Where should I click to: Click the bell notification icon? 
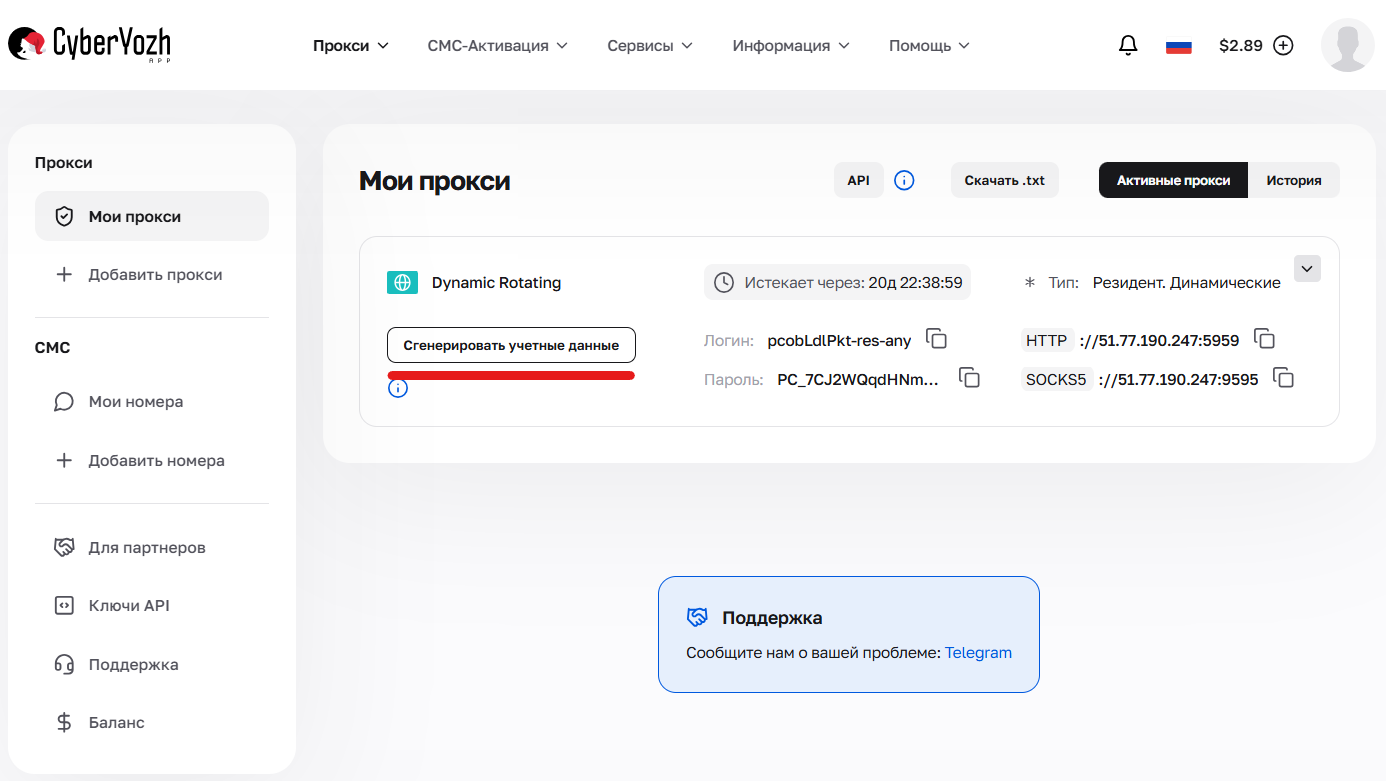click(x=1128, y=45)
